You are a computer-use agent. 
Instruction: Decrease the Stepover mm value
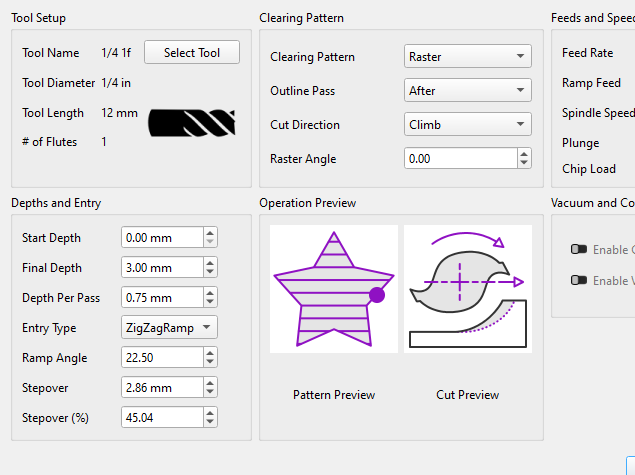pyautogui.click(x=209, y=393)
